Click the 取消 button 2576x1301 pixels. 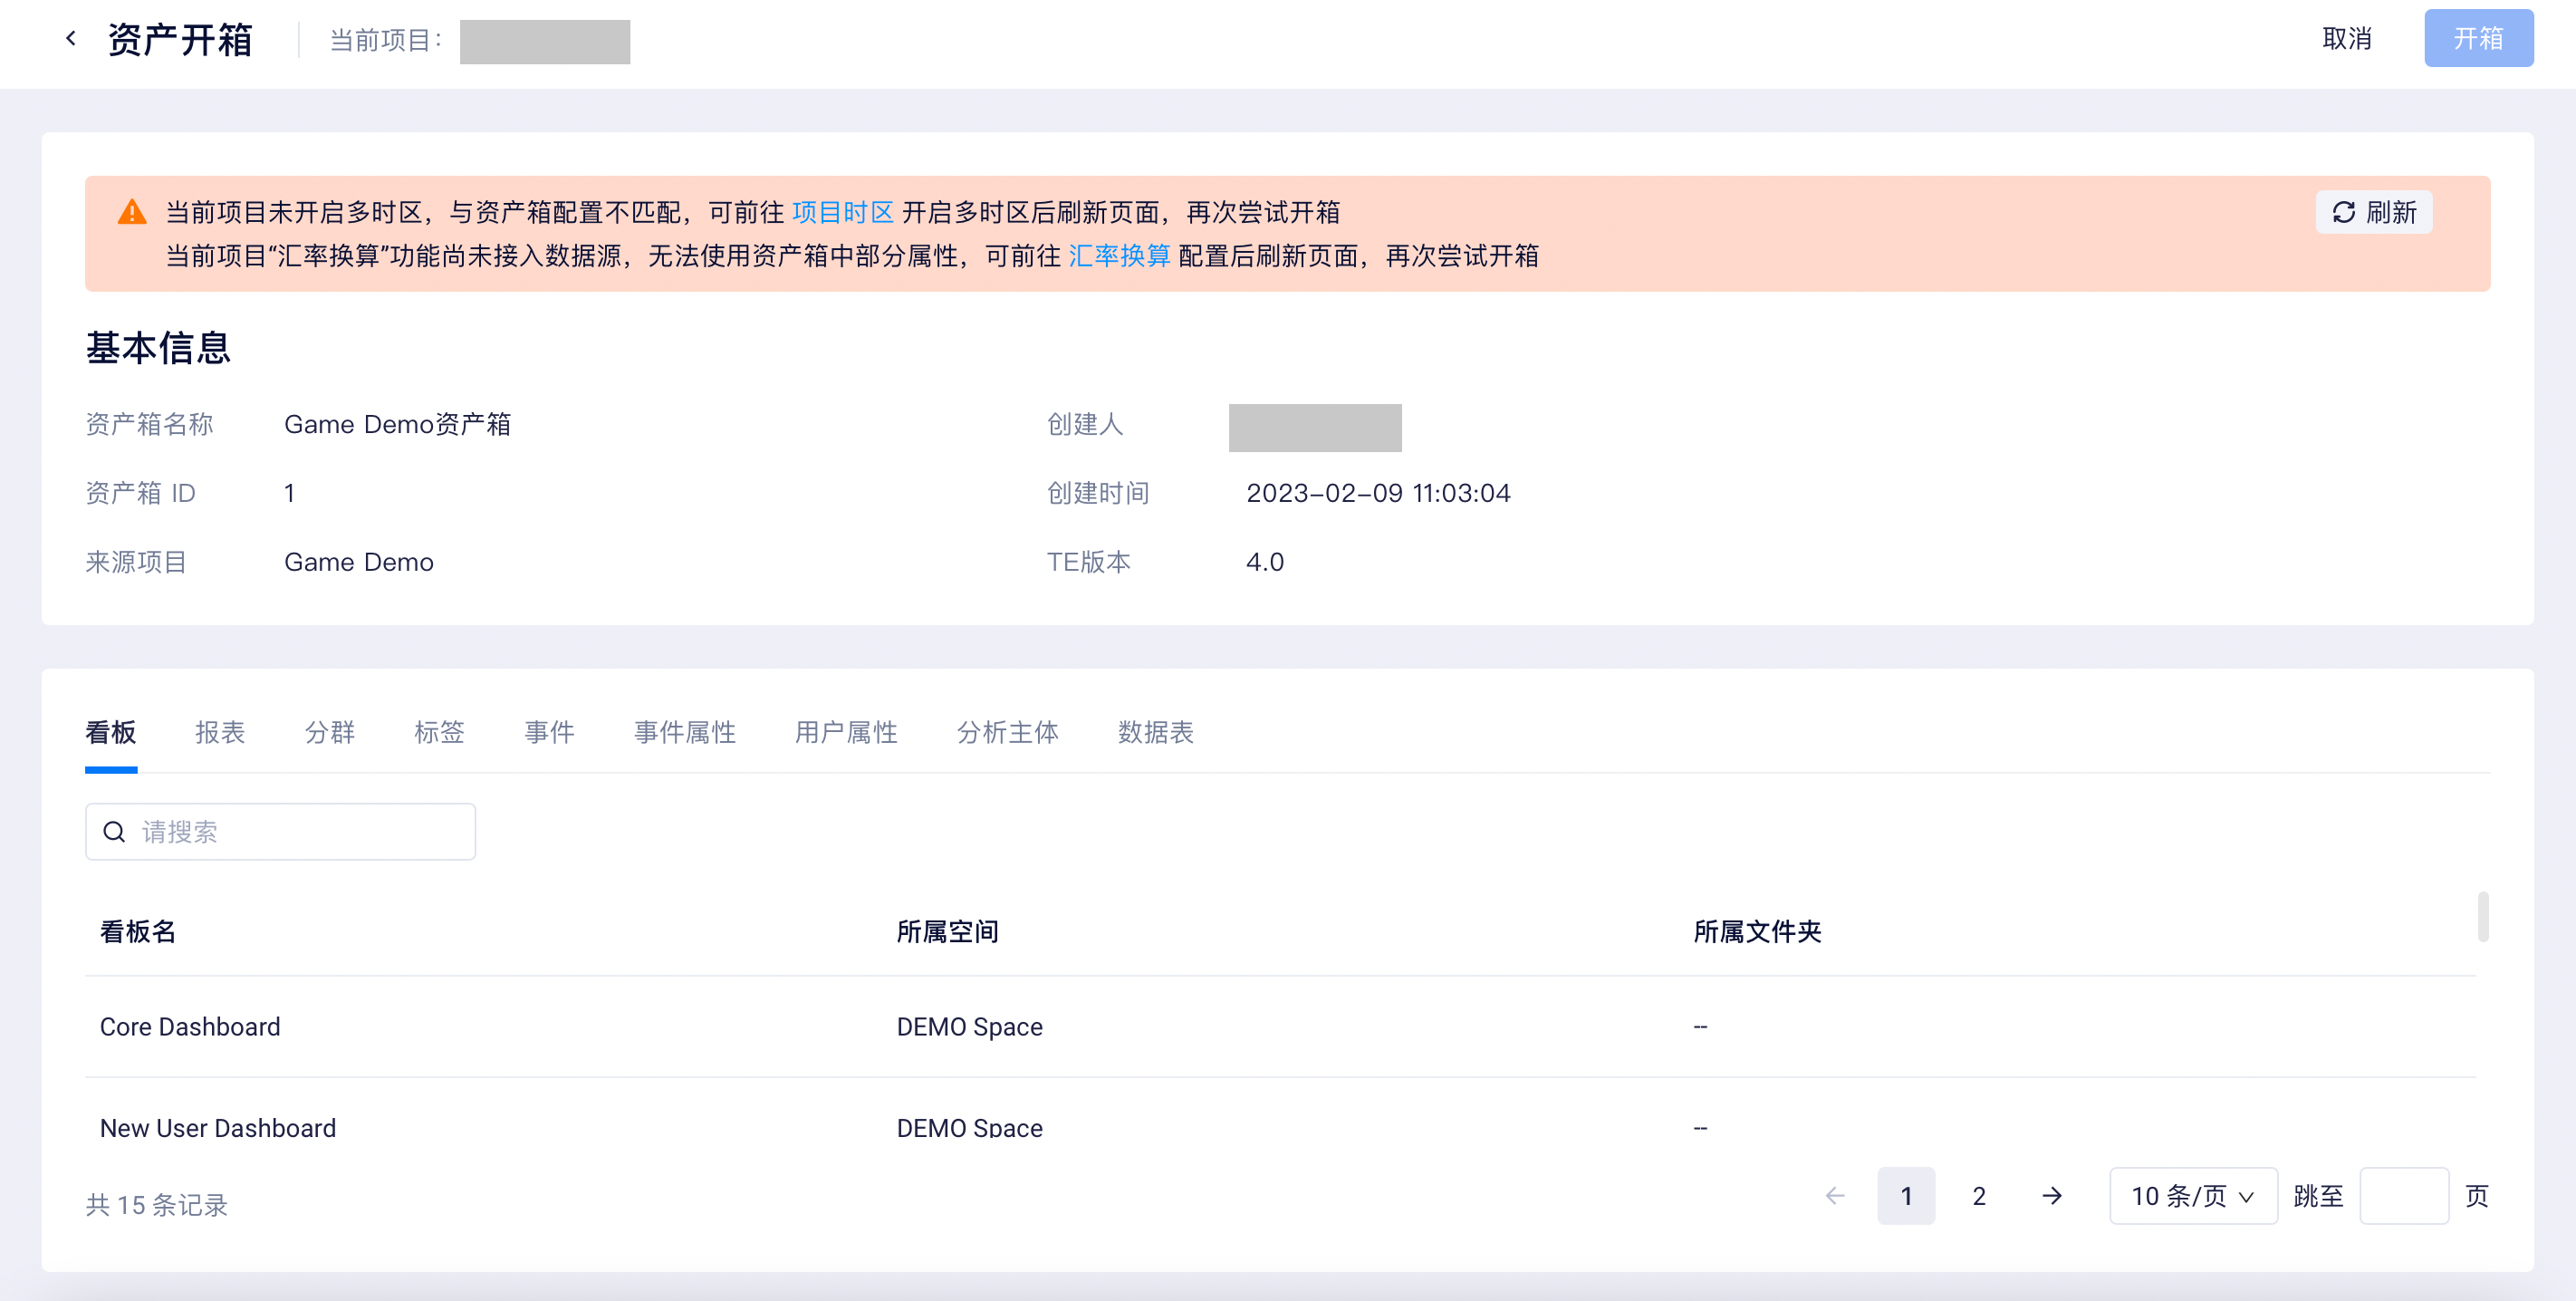(x=2347, y=39)
